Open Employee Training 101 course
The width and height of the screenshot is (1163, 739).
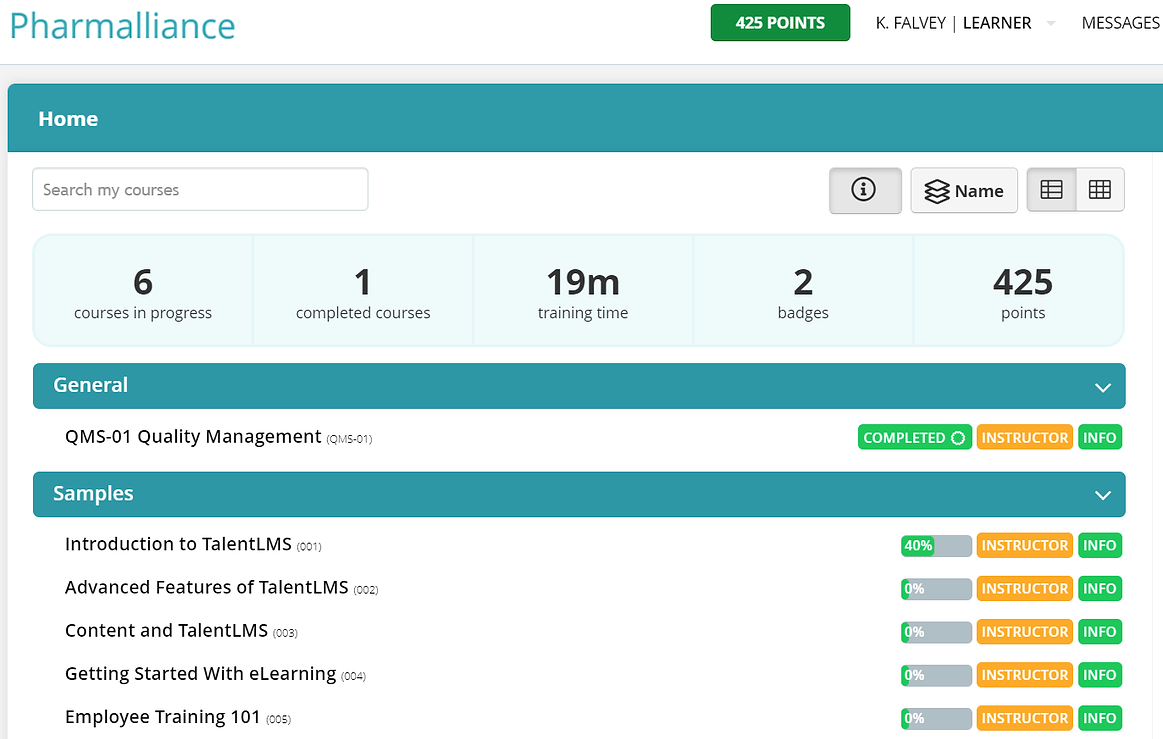click(x=162, y=717)
